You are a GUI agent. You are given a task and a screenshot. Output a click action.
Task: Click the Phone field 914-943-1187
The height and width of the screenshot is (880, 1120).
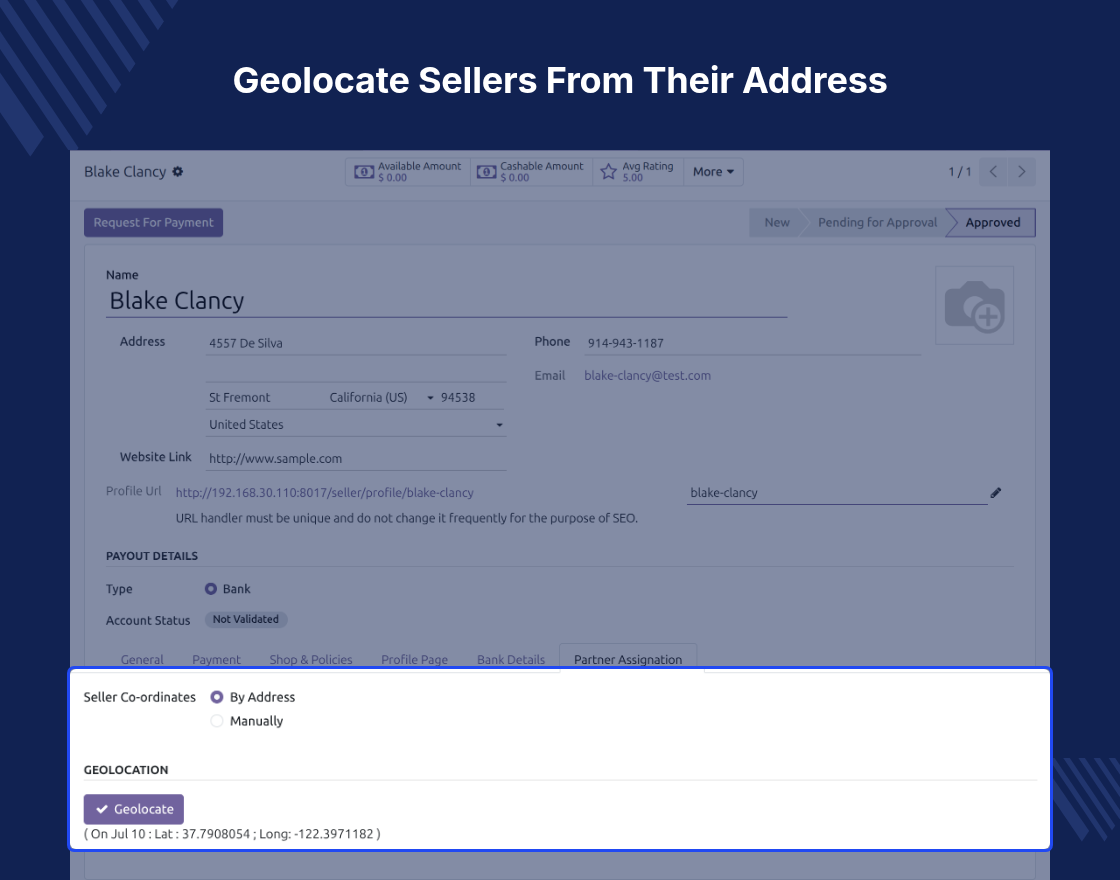(x=752, y=343)
